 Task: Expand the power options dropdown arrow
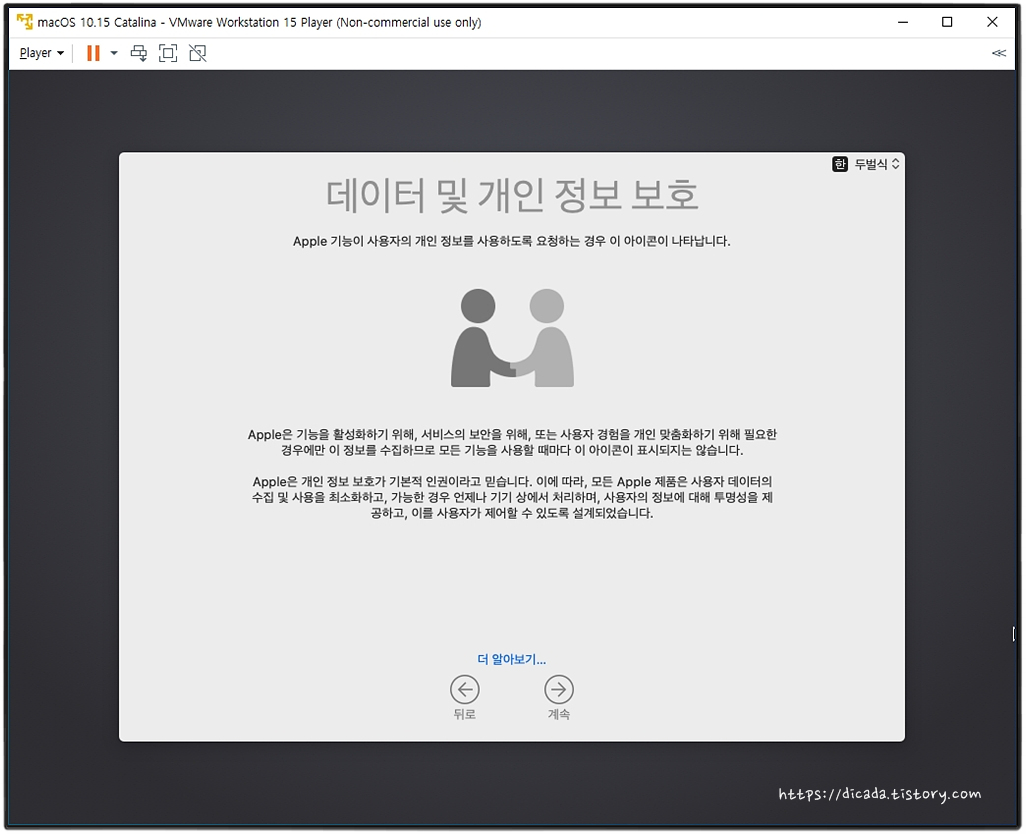[114, 53]
